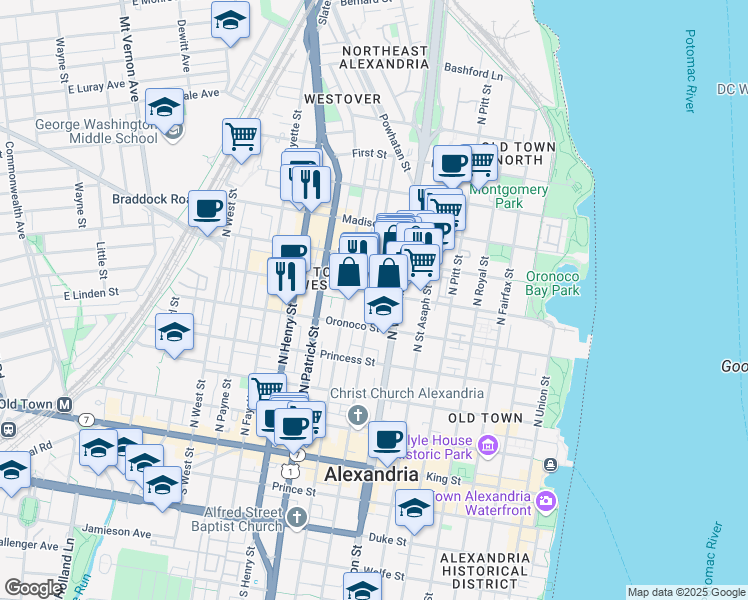
Task: Click the Christ Church Alexandria marker
Action: click(x=358, y=415)
